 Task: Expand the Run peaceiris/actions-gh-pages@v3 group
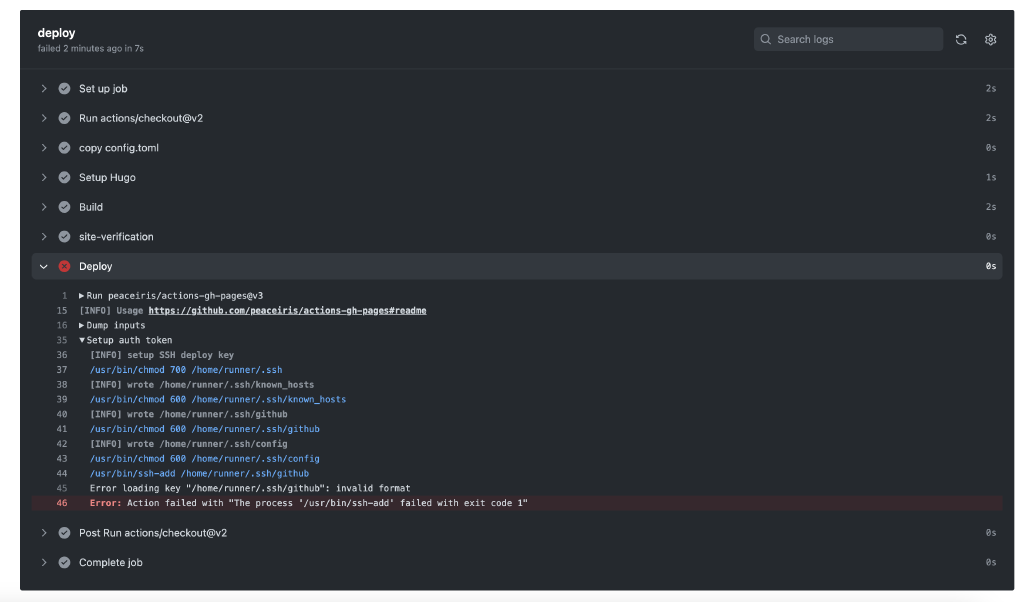click(82, 296)
